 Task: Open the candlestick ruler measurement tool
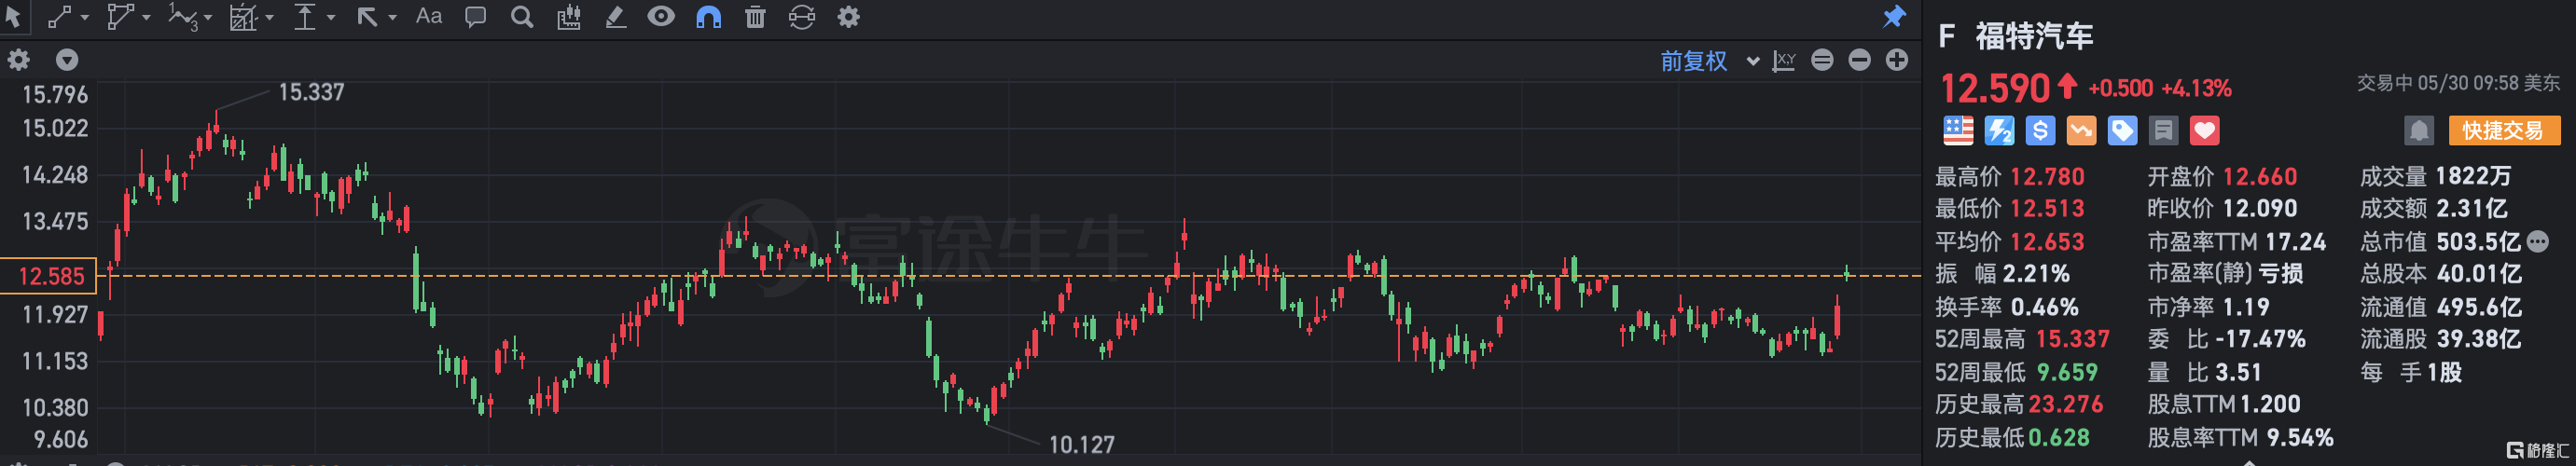coord(569,17)
